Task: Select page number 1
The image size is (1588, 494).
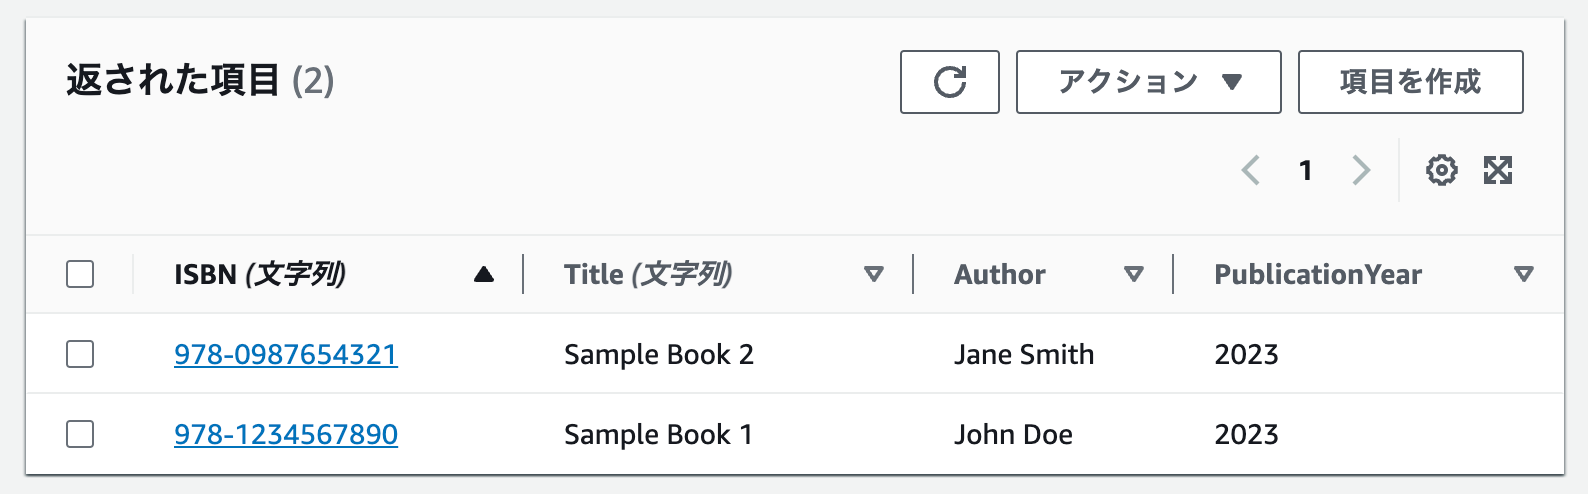Action: click(1305, 170)
